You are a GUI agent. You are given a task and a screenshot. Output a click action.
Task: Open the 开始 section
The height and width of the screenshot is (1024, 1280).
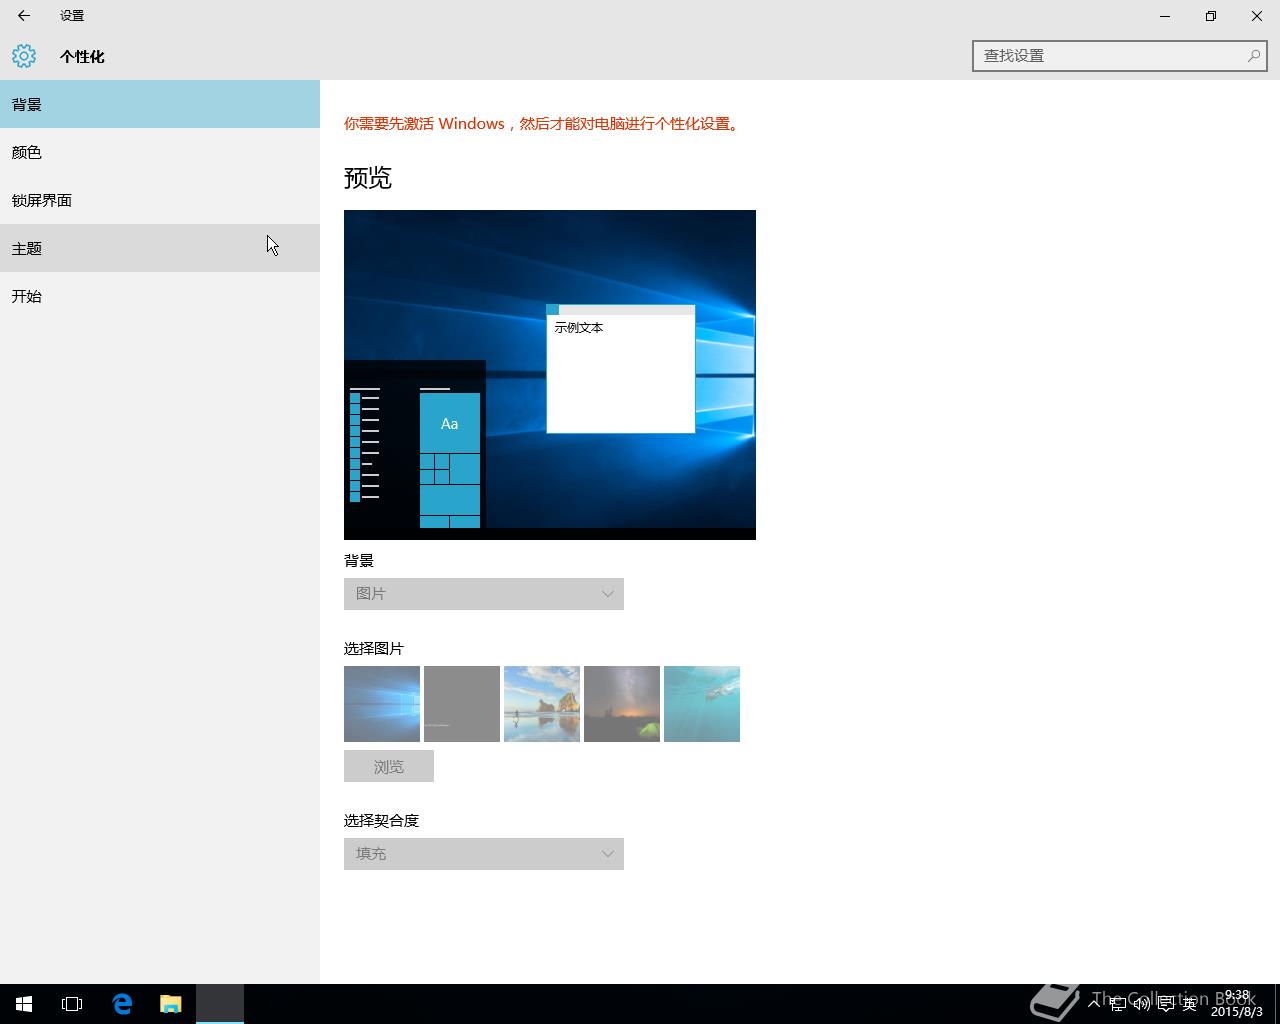[x=160, y=296]
